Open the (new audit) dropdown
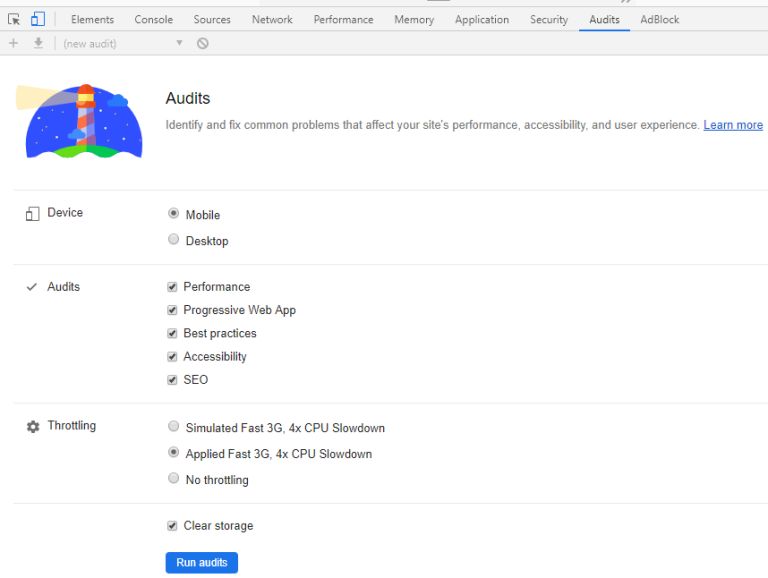 click(x=123, y=44)
